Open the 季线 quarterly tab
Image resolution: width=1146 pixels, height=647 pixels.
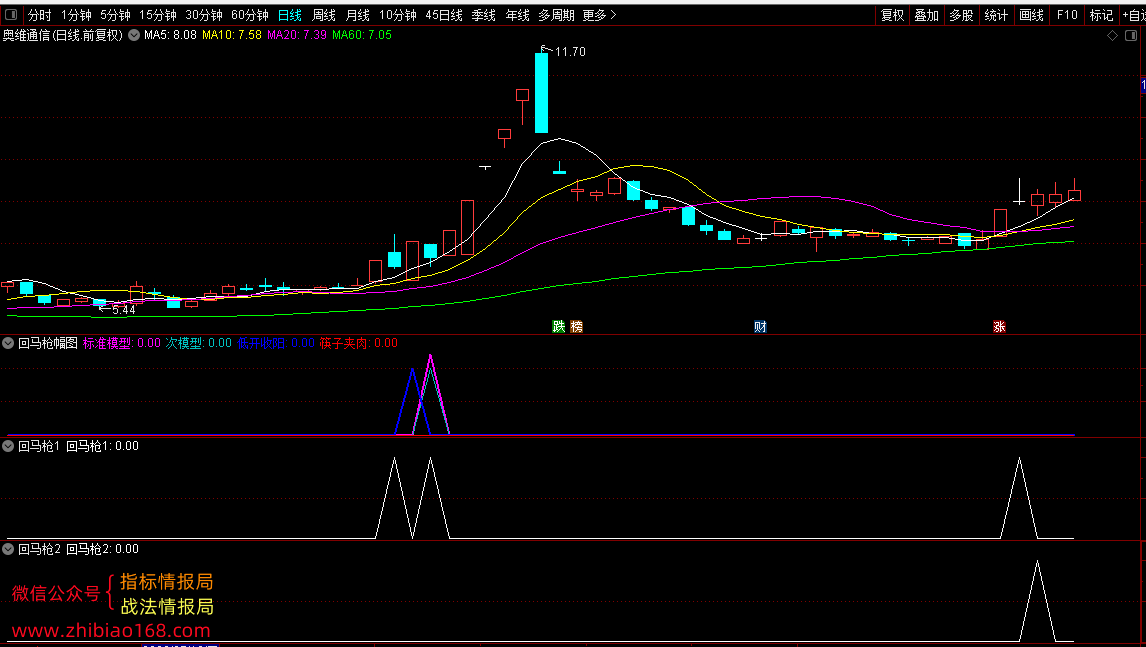483,15
